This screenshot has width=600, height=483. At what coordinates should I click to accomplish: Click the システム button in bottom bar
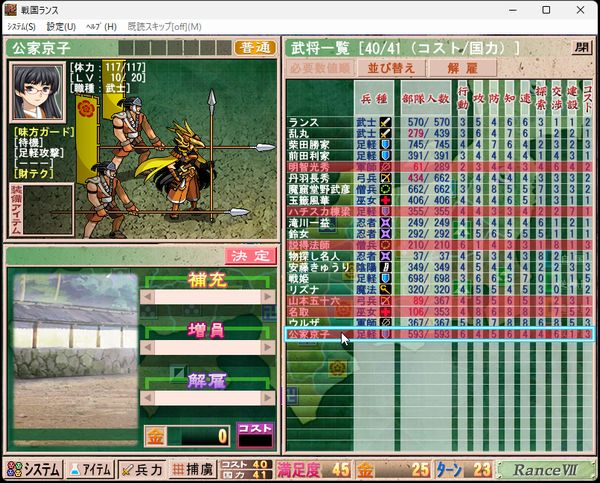coord(34,470)
